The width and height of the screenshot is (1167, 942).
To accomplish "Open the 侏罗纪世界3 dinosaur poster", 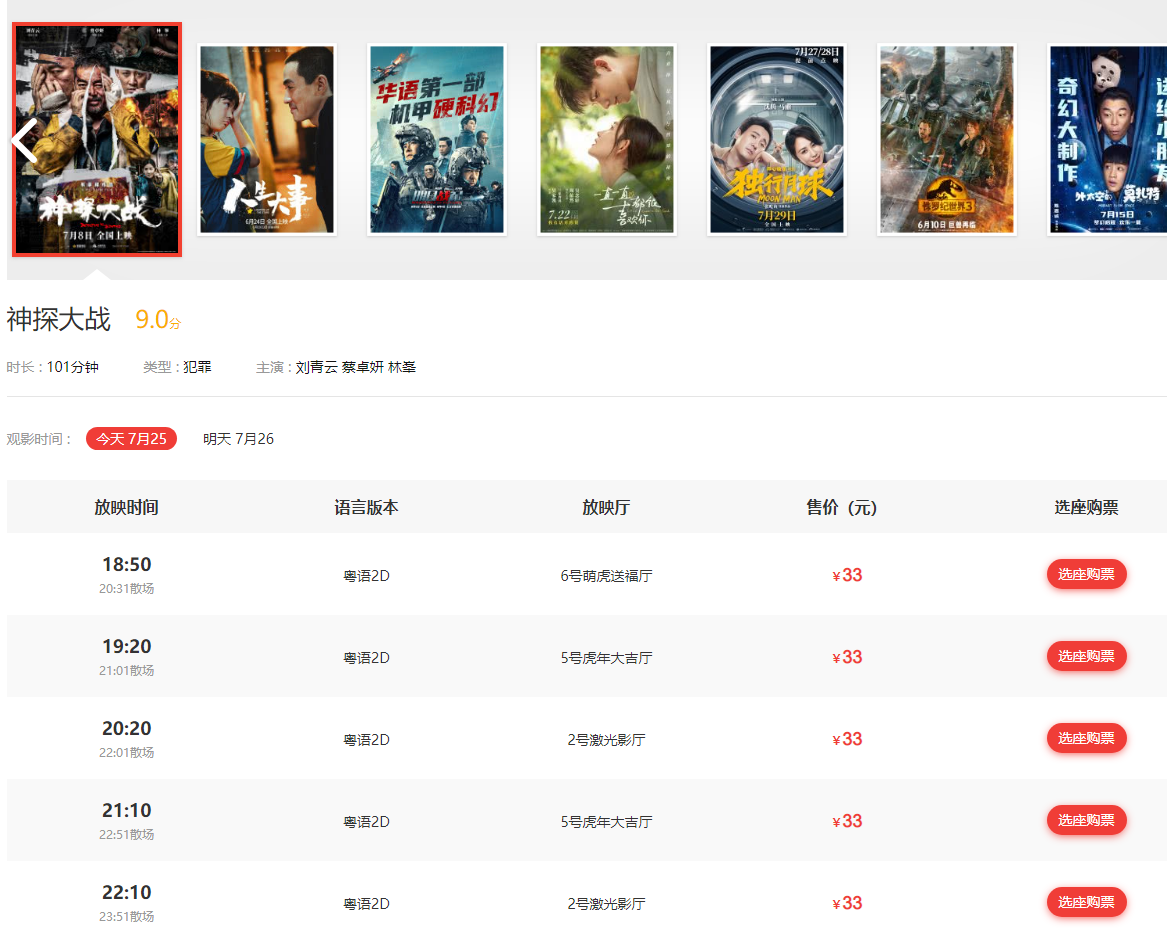I will coord(946,140).
